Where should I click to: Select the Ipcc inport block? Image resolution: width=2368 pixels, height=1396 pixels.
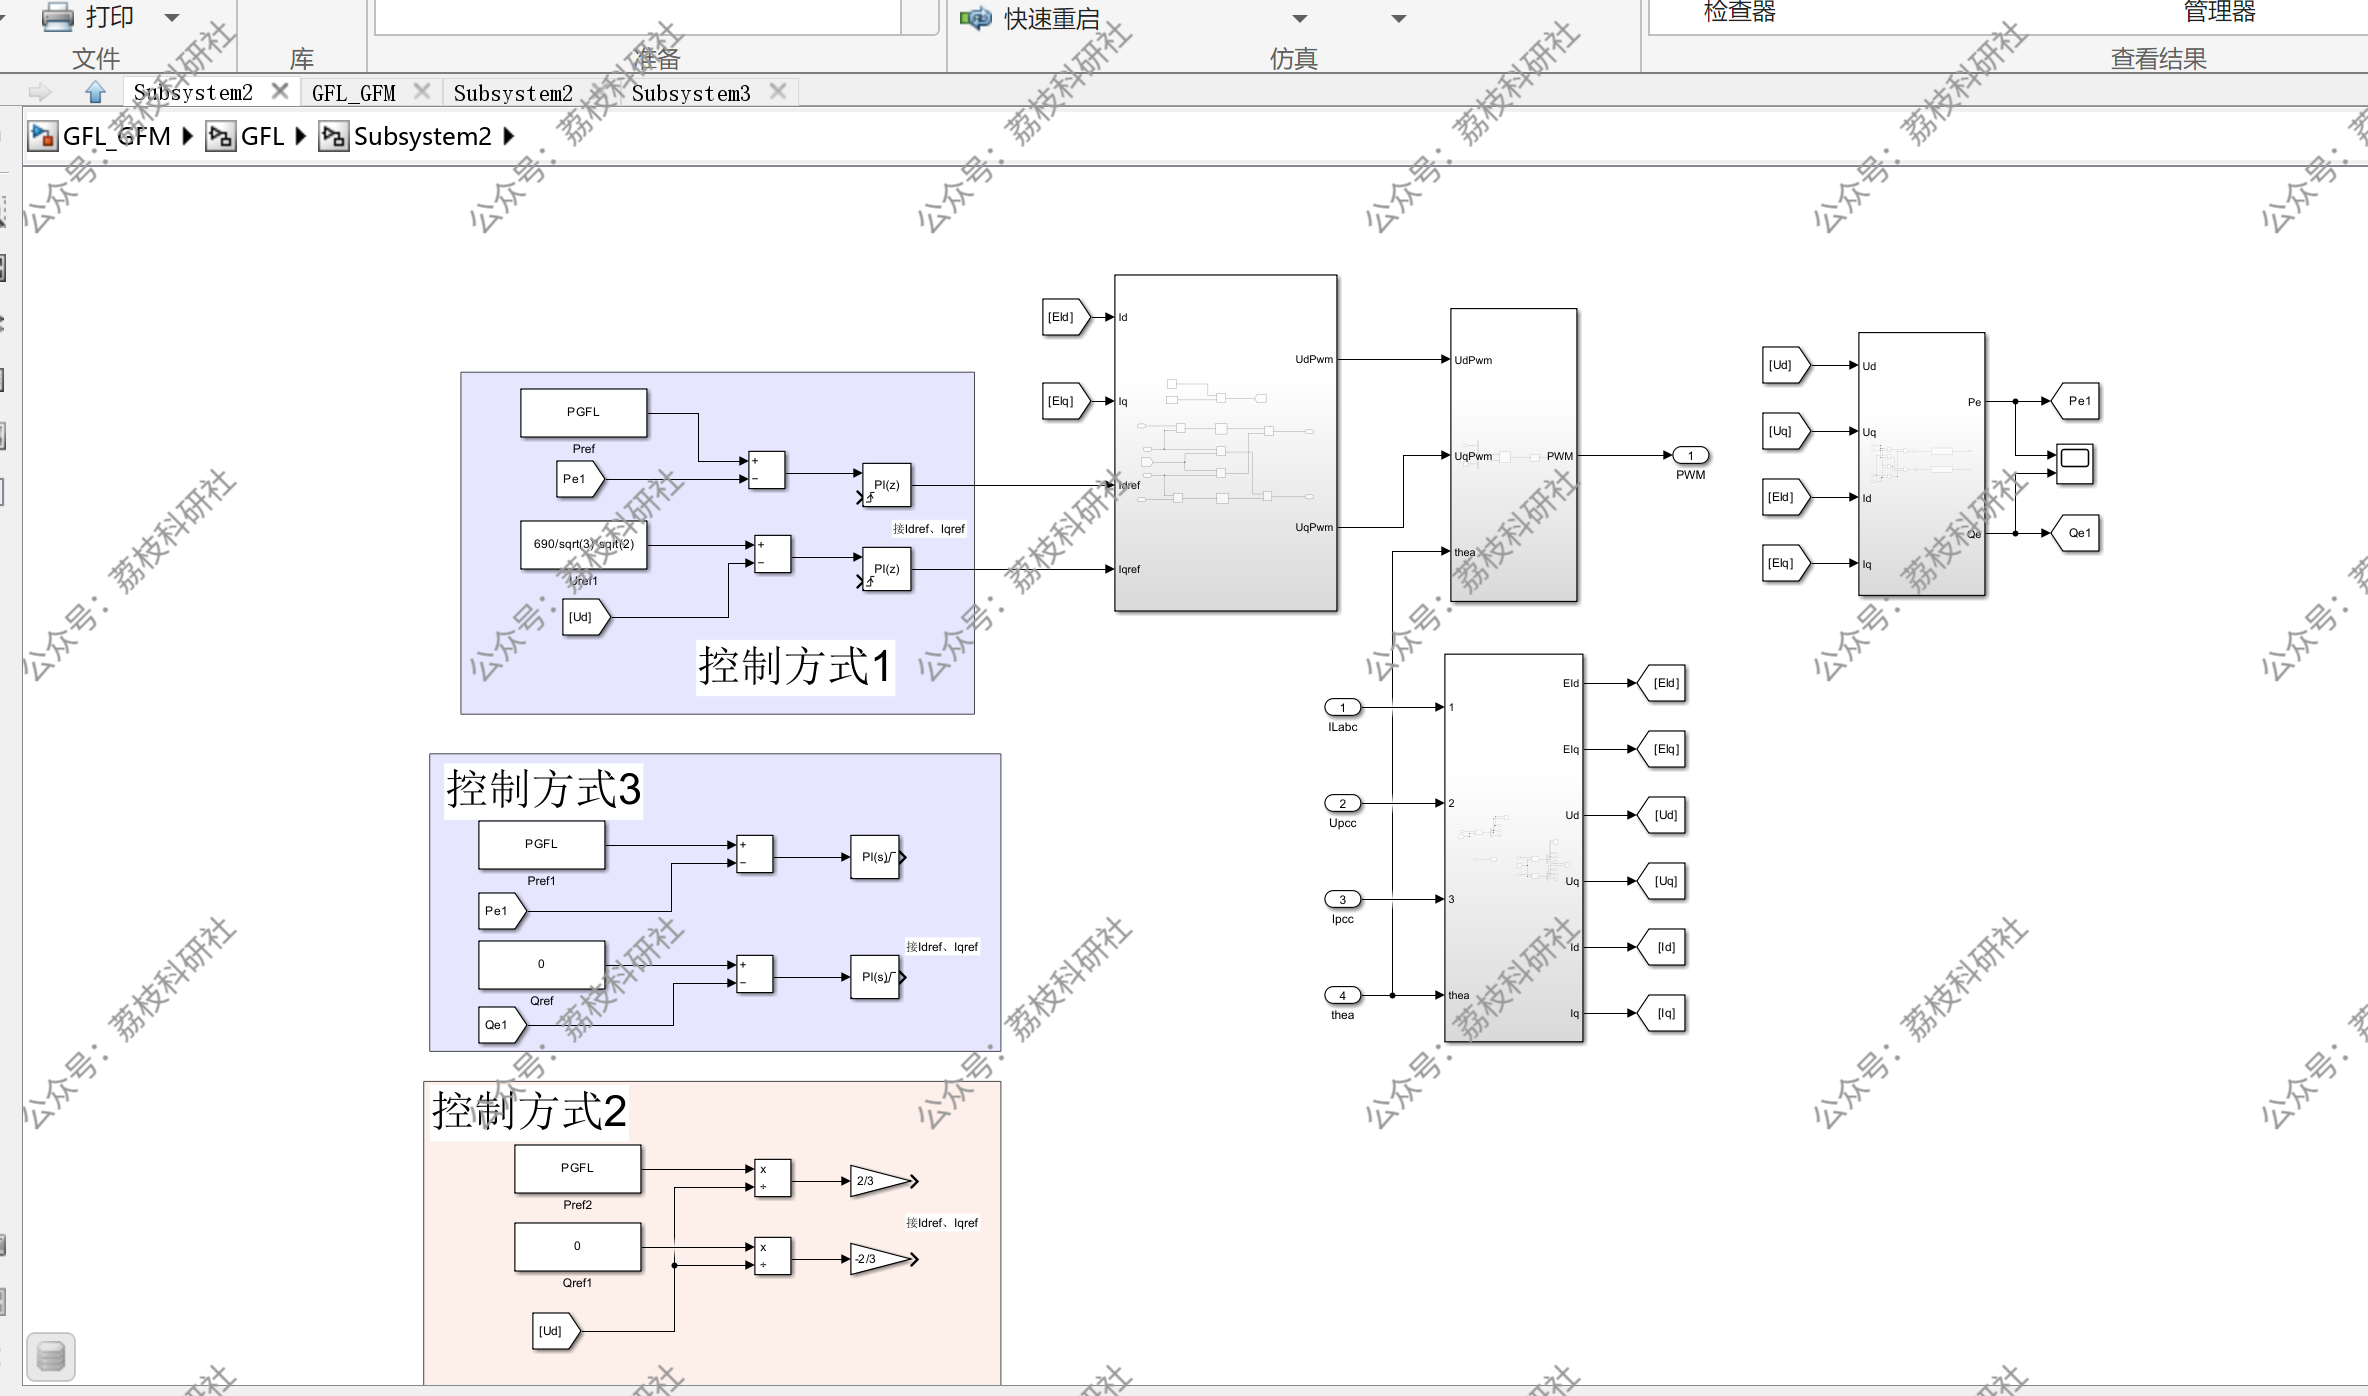point(1342,899)
